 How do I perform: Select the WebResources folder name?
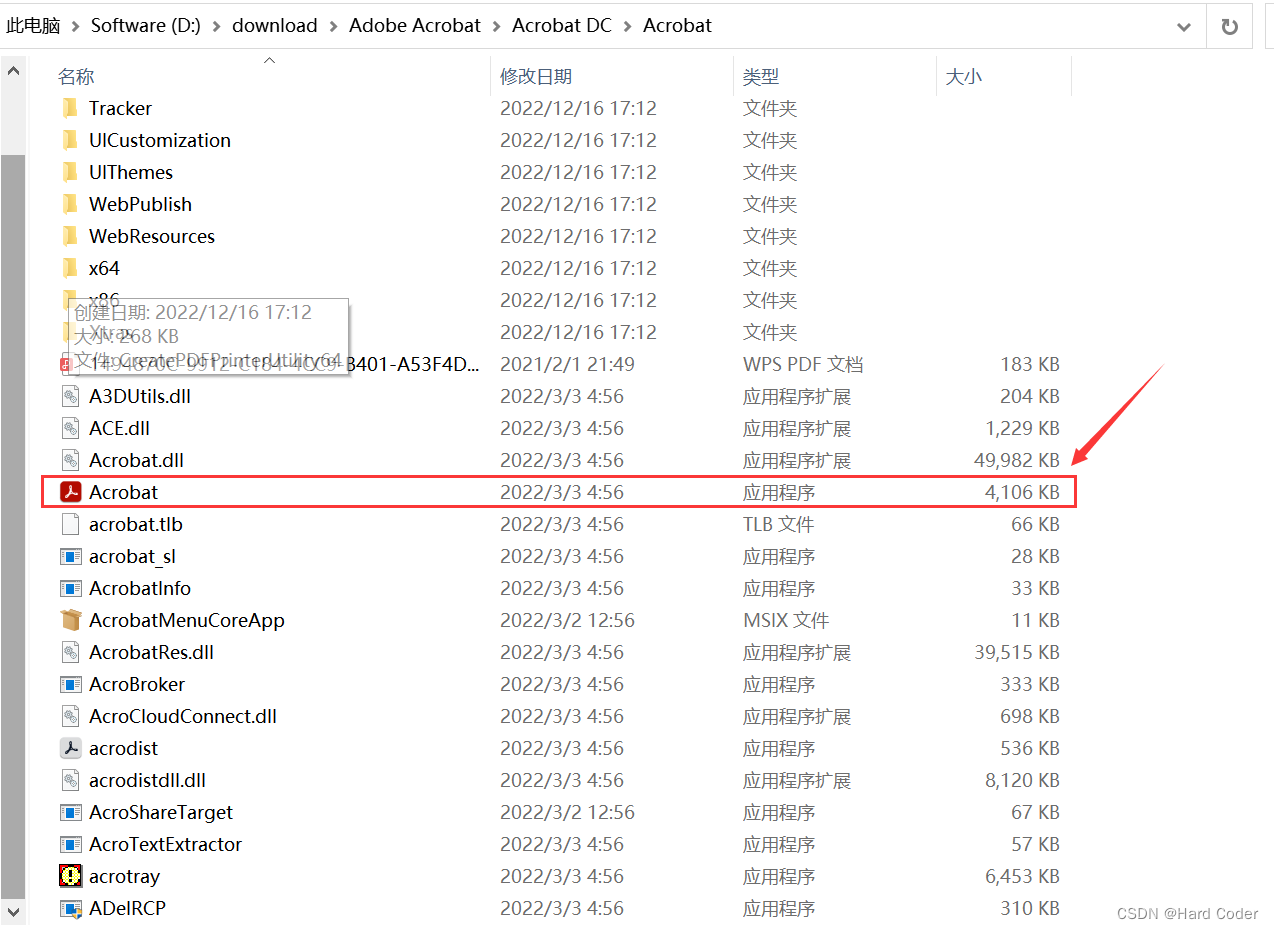(x=152, y=236)
